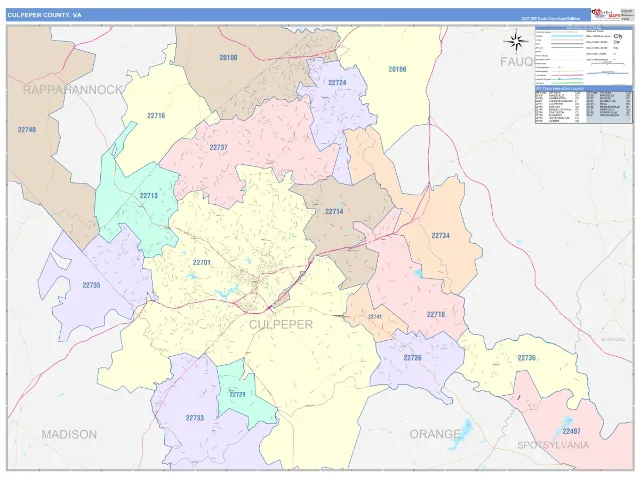Select ZIP code label 22716
This screenshot has width=640, height=480.
pyautogui.click(x=156, y=116)
